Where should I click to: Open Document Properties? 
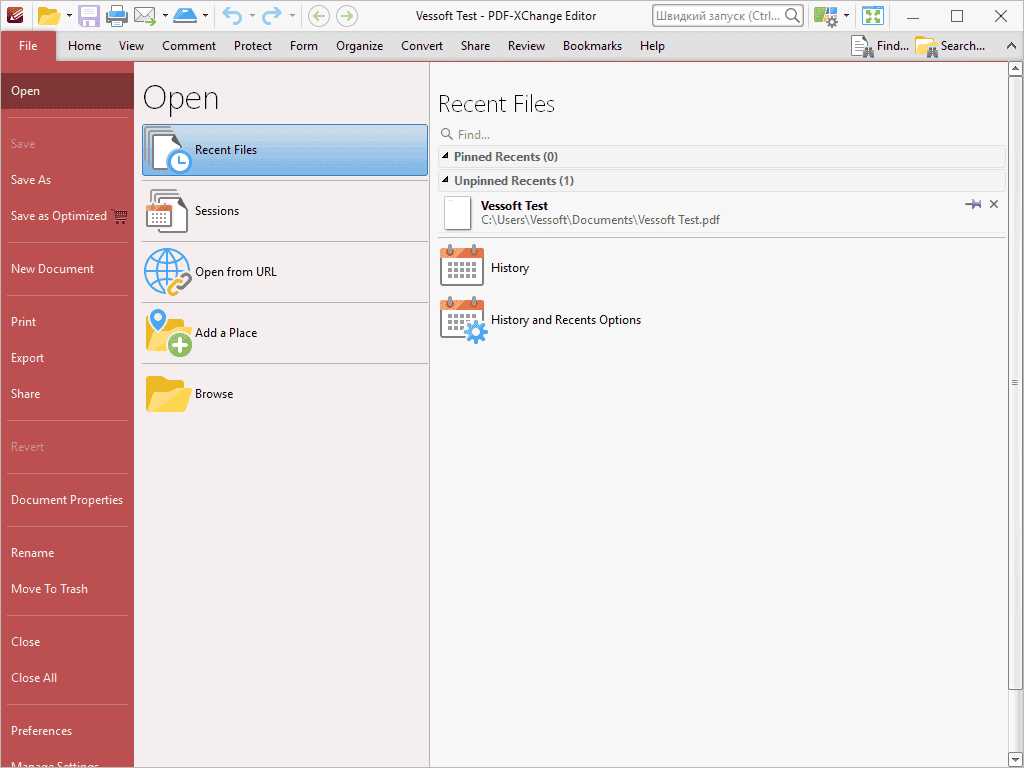coord(67,500)
